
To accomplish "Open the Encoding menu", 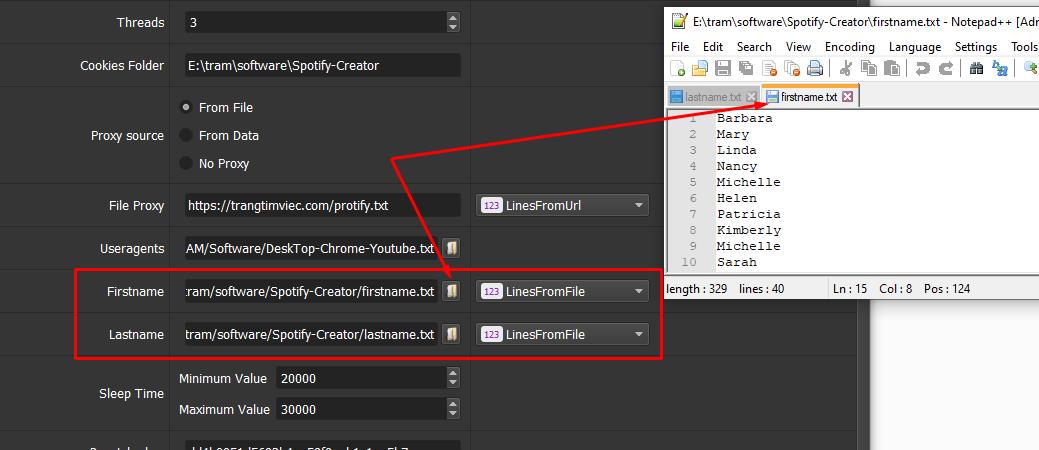I will point(849,46).
